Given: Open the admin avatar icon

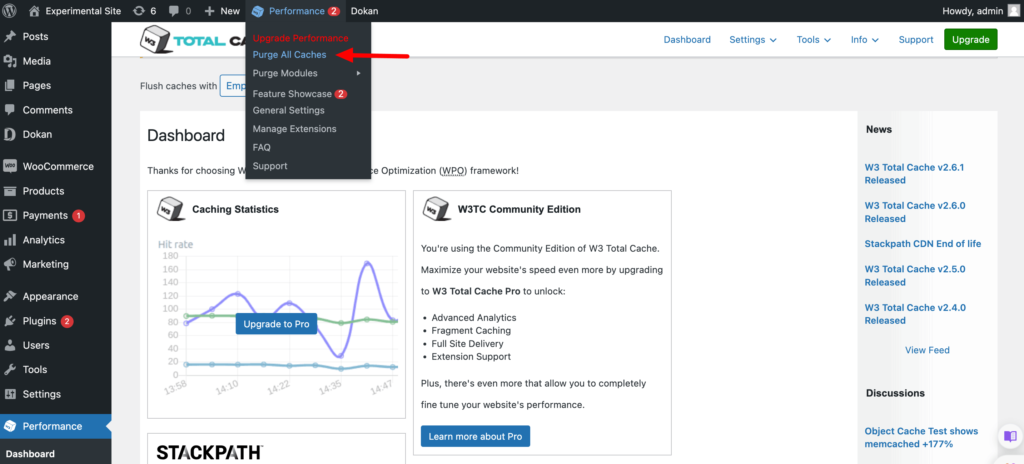Looking at the screenshot, I should click(x=1012, y=10).
